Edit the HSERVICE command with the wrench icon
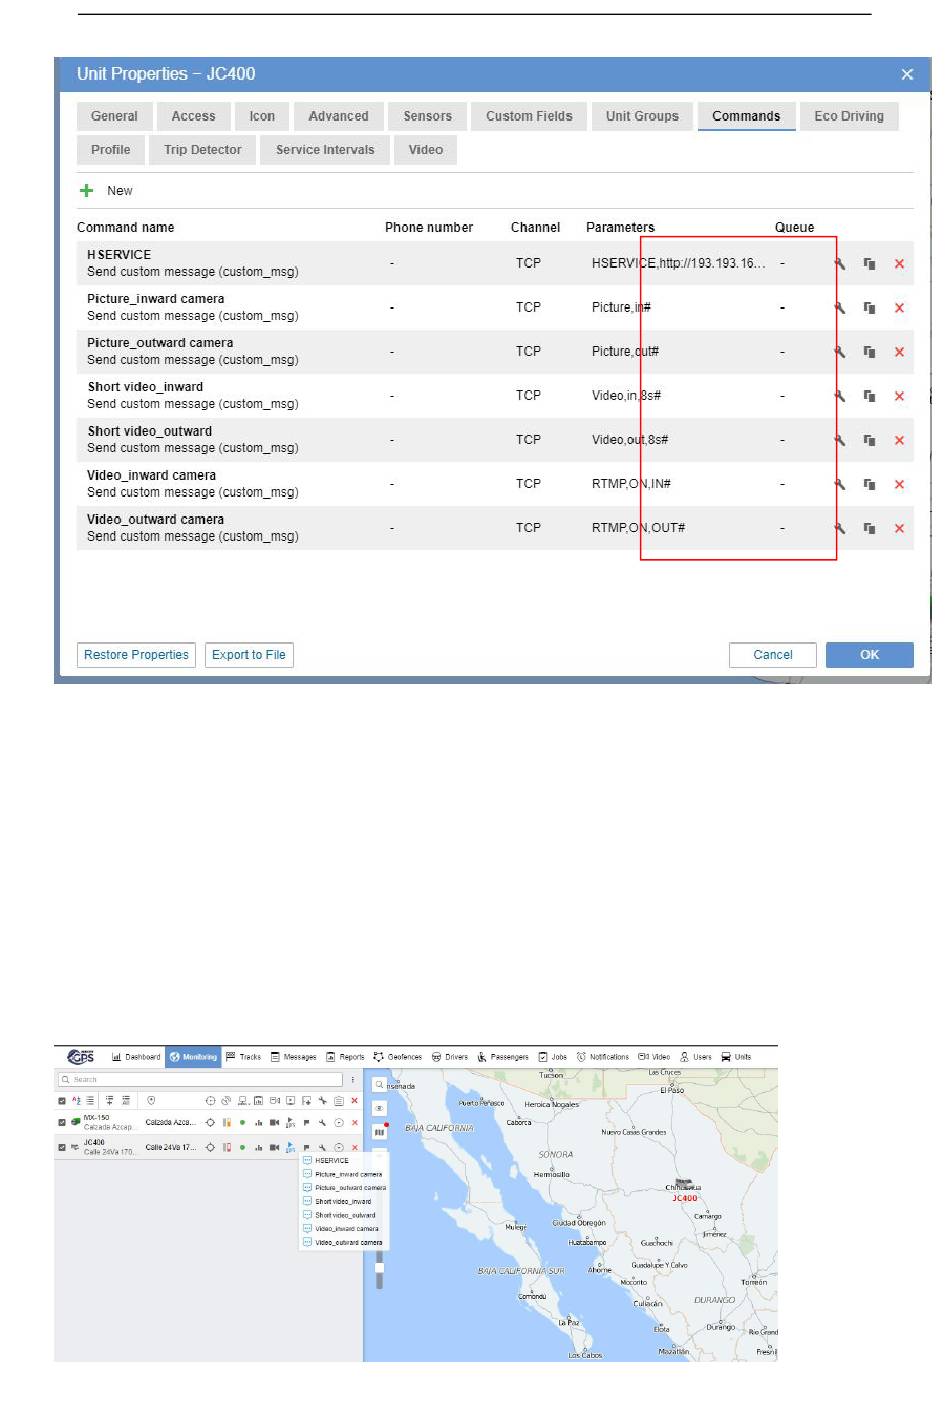Image resolution: width=950 pixels, height=1419 pixels. tap(840, 264)
